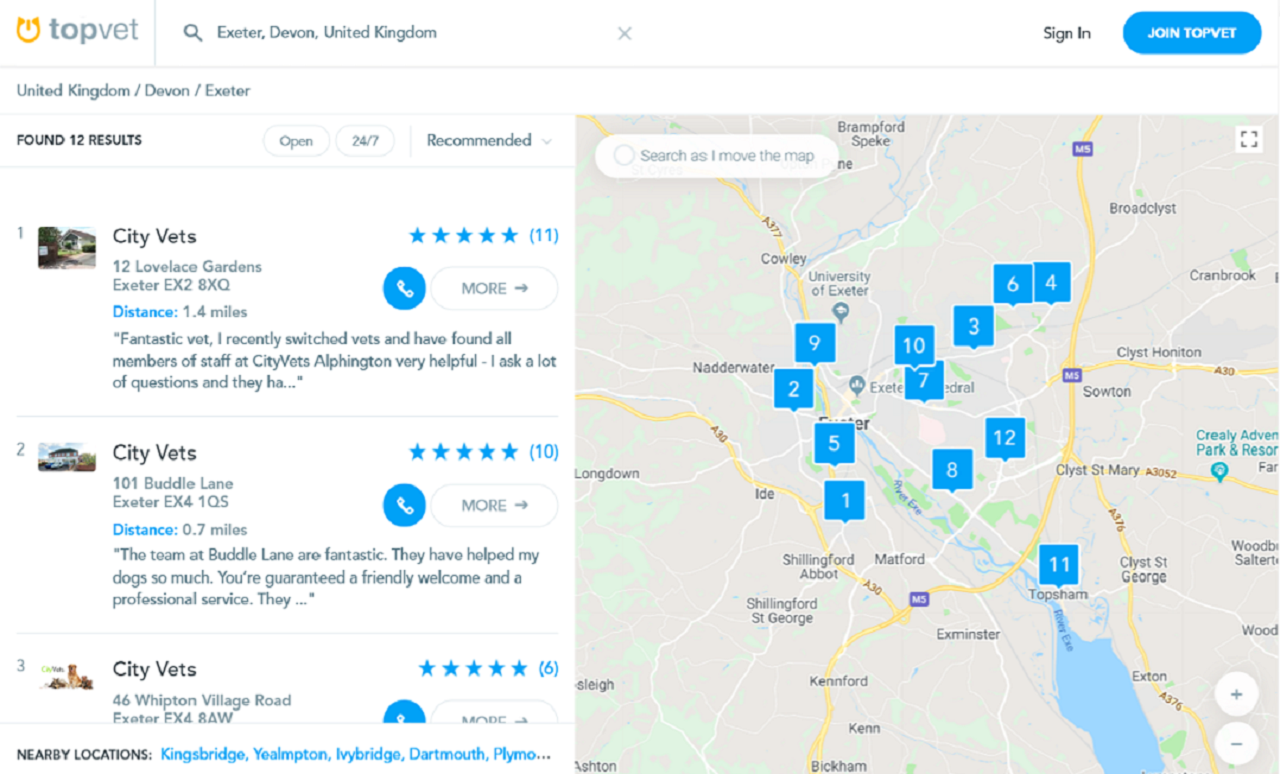Open the Kingsbridge nearby location

click(x=202, y=754)
